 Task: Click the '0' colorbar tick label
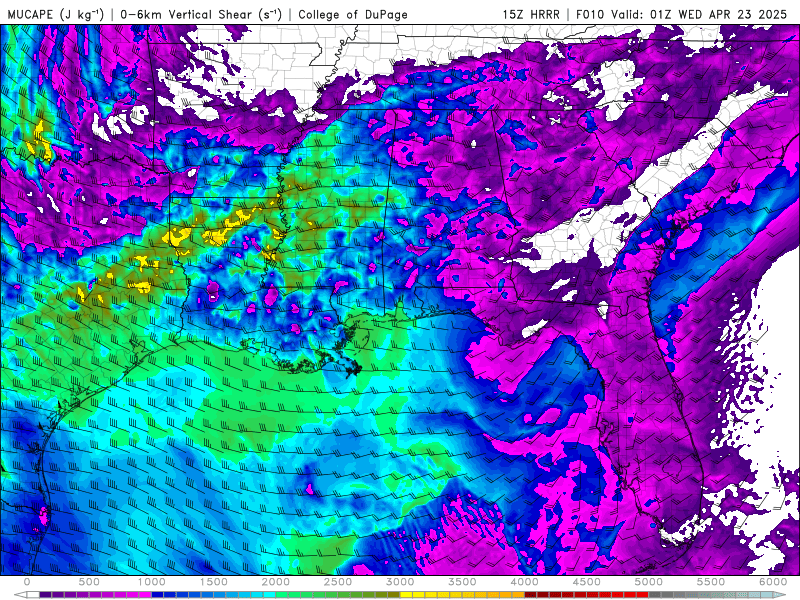(x=27, y=582)
